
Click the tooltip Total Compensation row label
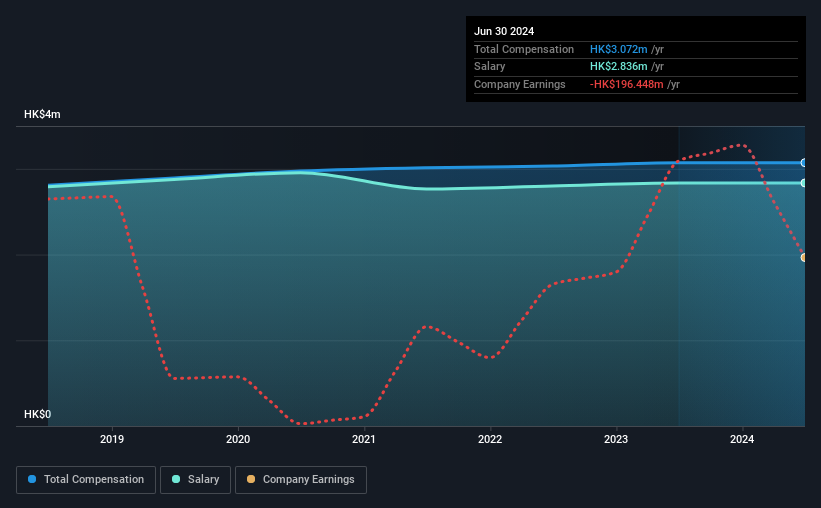click(x=524, y=49)
